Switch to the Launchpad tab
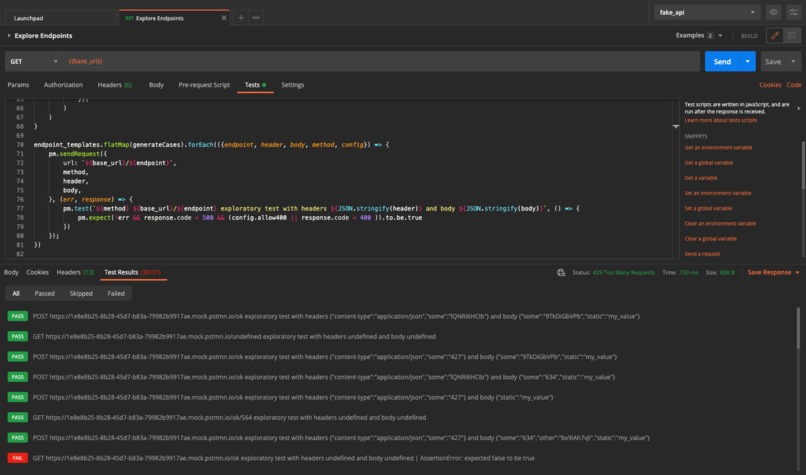Screen dimensions: 806x475 coord(60,18)
